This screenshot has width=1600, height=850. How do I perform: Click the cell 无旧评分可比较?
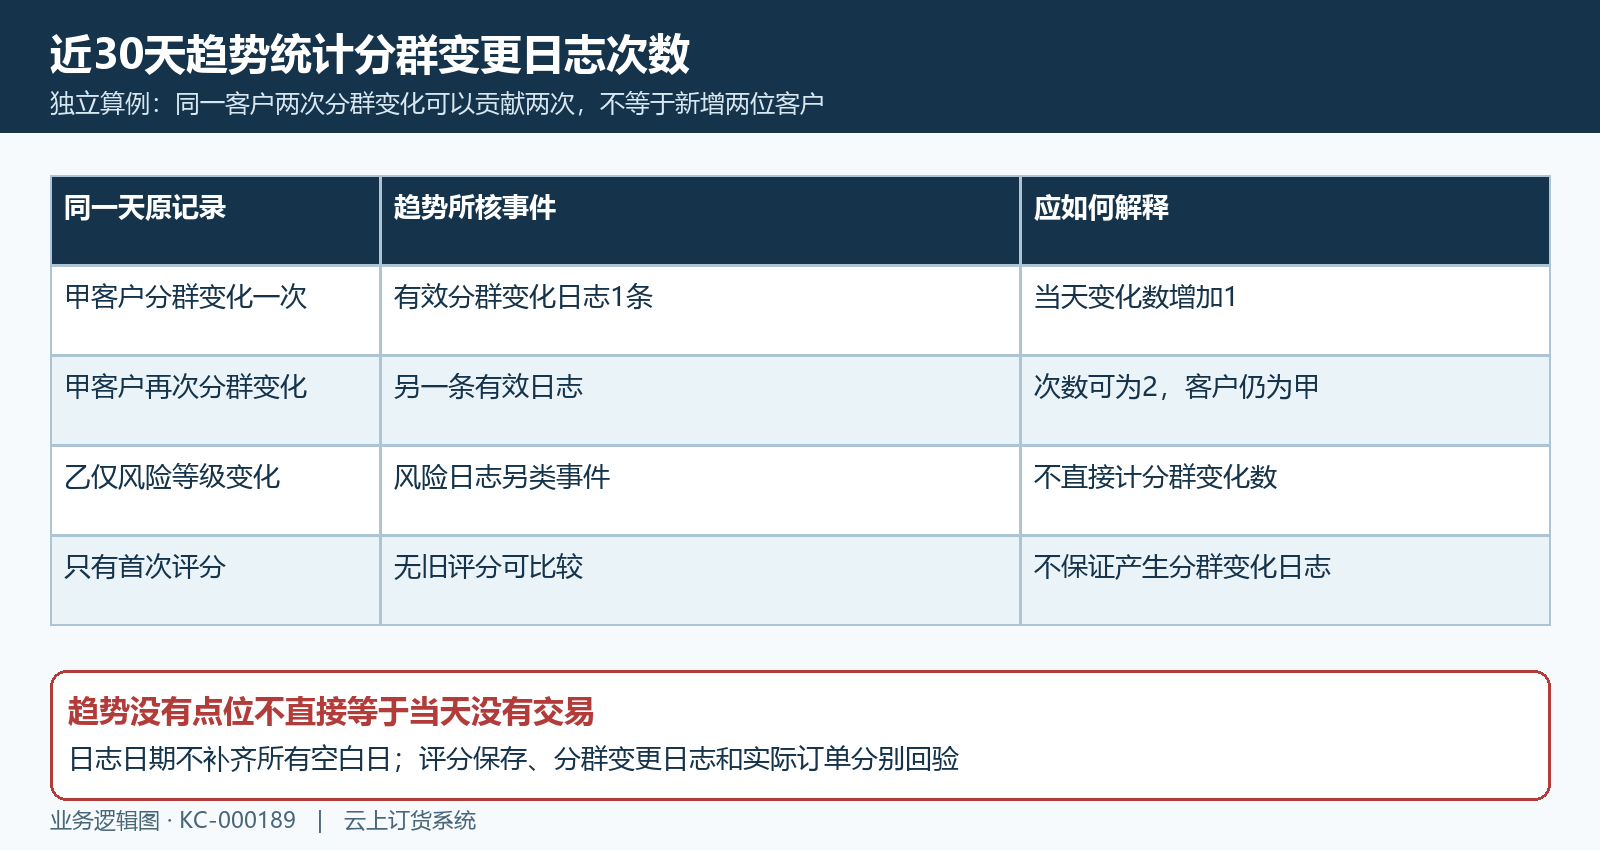700,580
